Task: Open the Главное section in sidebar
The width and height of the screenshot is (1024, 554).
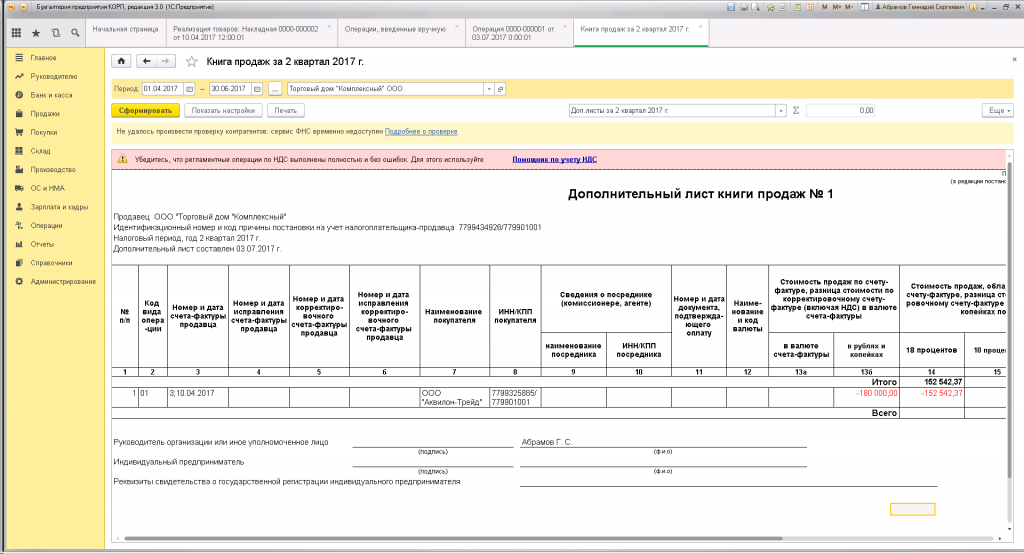Action: [x=43, y=57]
